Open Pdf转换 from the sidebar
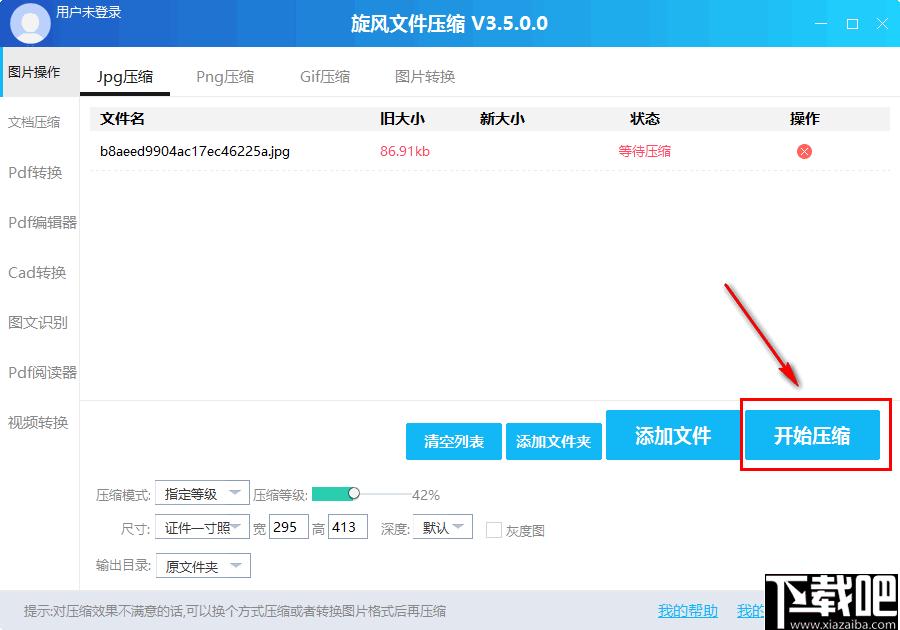 click(35, 172)
